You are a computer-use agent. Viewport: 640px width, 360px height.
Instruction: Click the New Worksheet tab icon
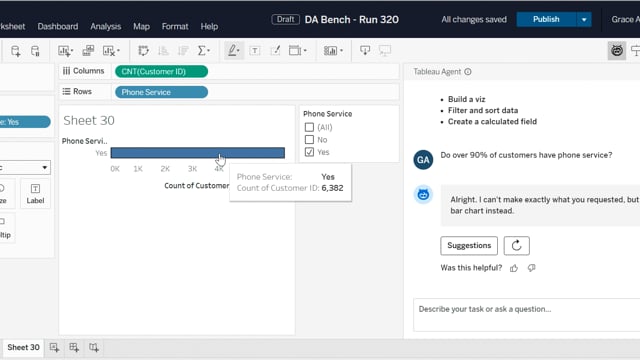(x=54, y=347)
